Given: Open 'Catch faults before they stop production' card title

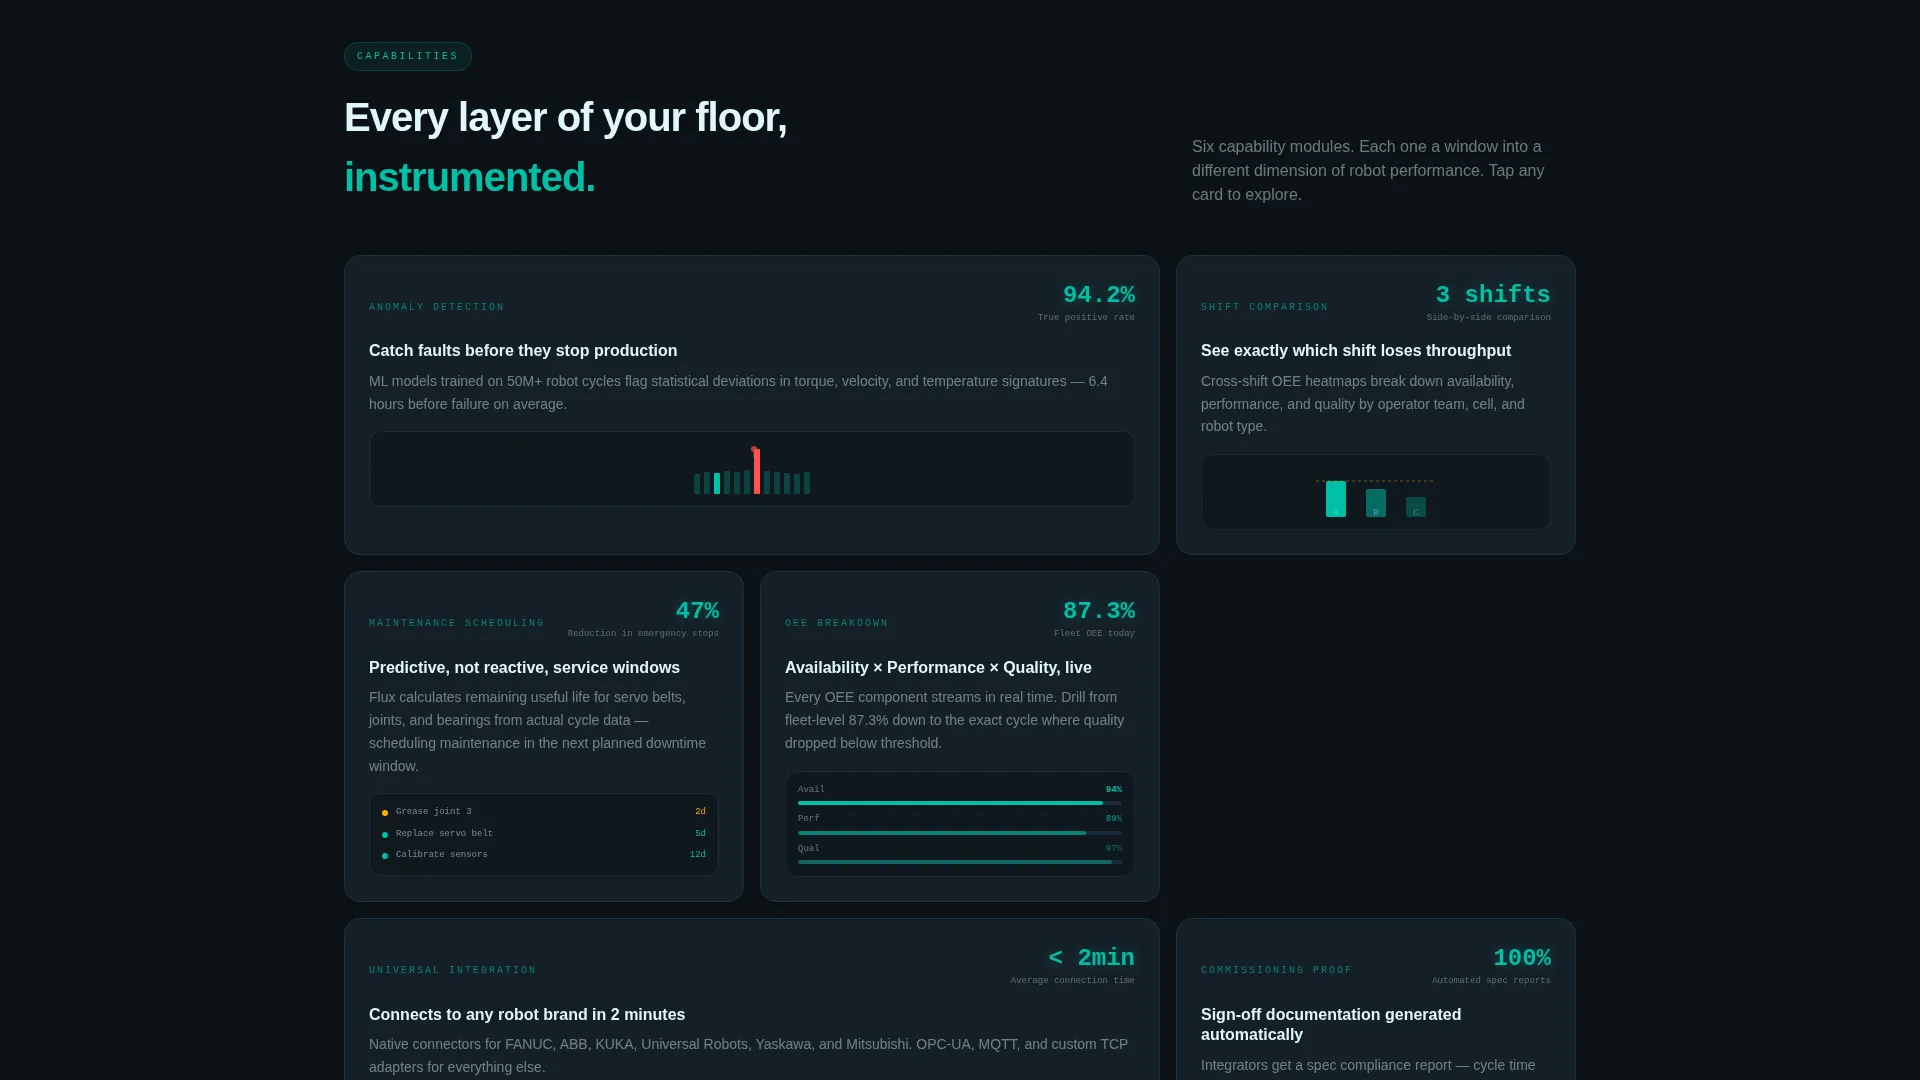Looking at the screenshot, I should point(523,351).
